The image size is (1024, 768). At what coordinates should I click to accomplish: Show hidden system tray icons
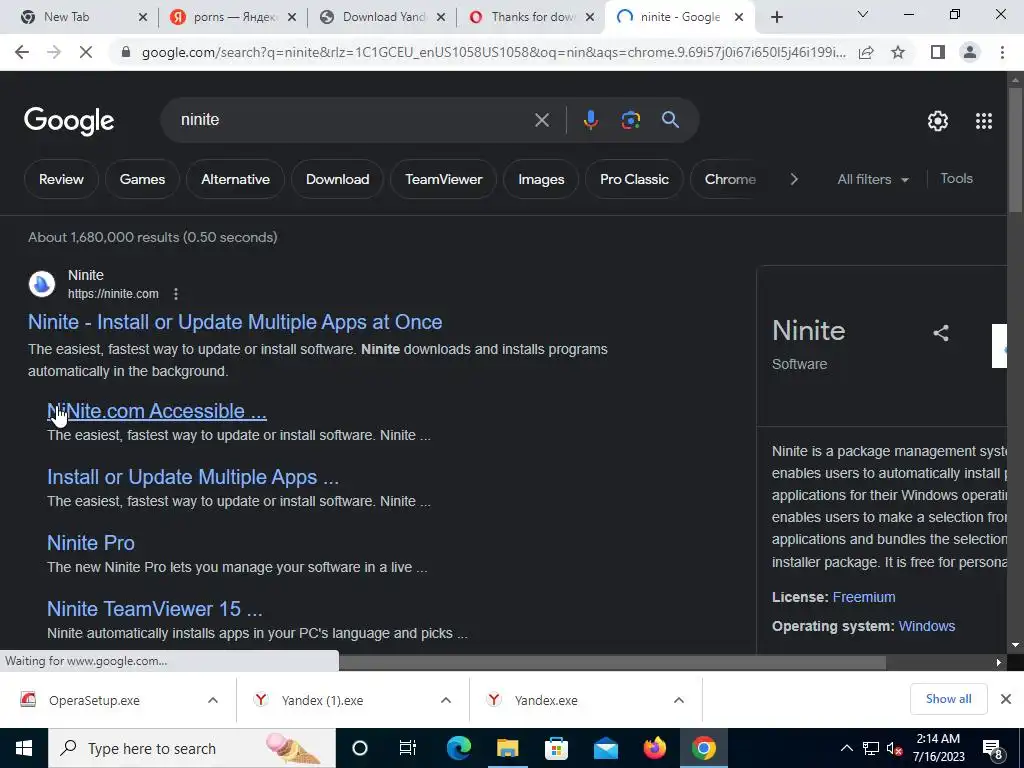click(846, 748)
